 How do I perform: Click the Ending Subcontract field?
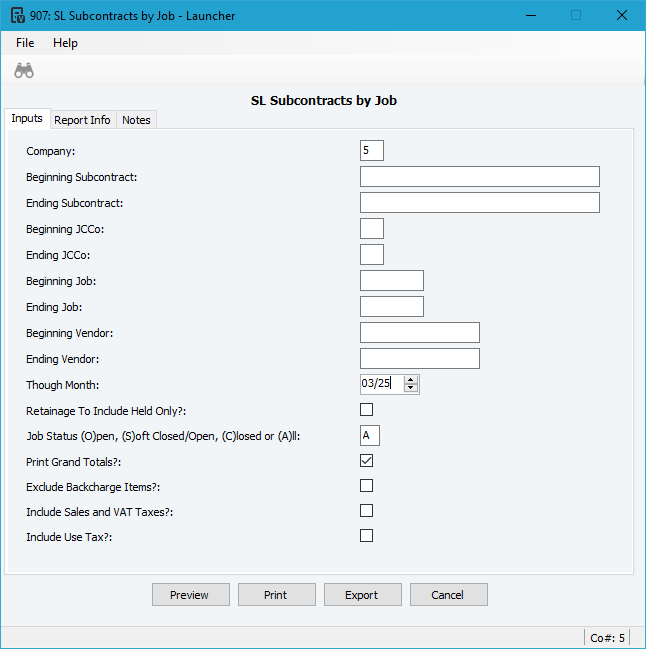click(480, 203)
